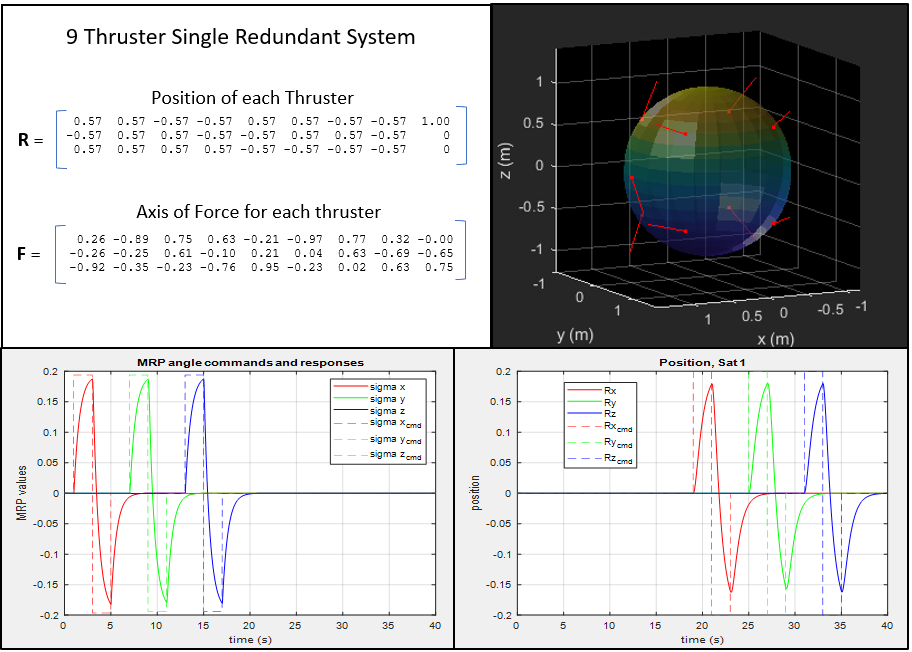Select the 0.02 value in matrix F

[x=352, y=268]
